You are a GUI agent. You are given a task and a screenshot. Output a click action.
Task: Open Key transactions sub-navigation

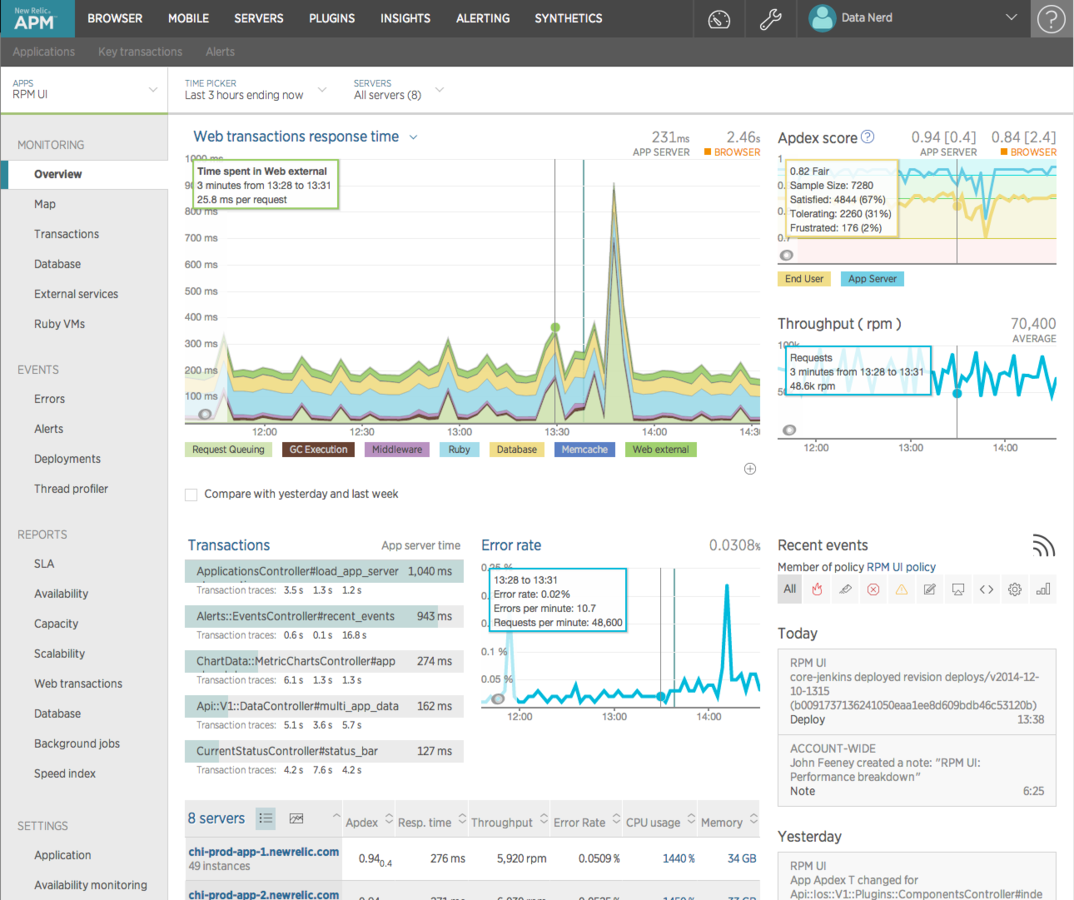[140, 51]
